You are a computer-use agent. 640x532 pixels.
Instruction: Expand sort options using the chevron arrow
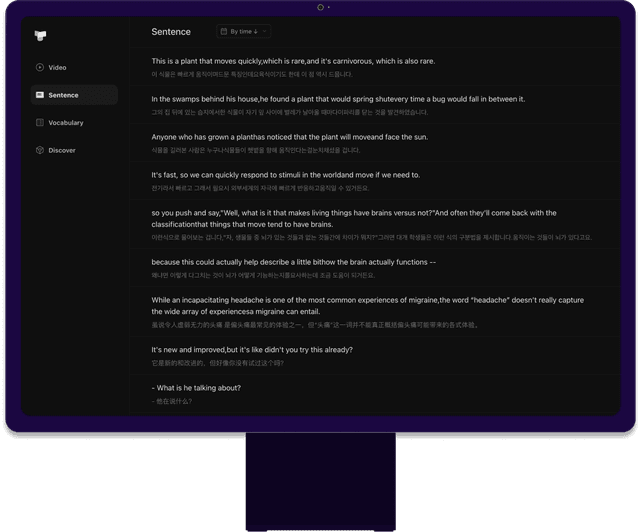tap(267, 32)
